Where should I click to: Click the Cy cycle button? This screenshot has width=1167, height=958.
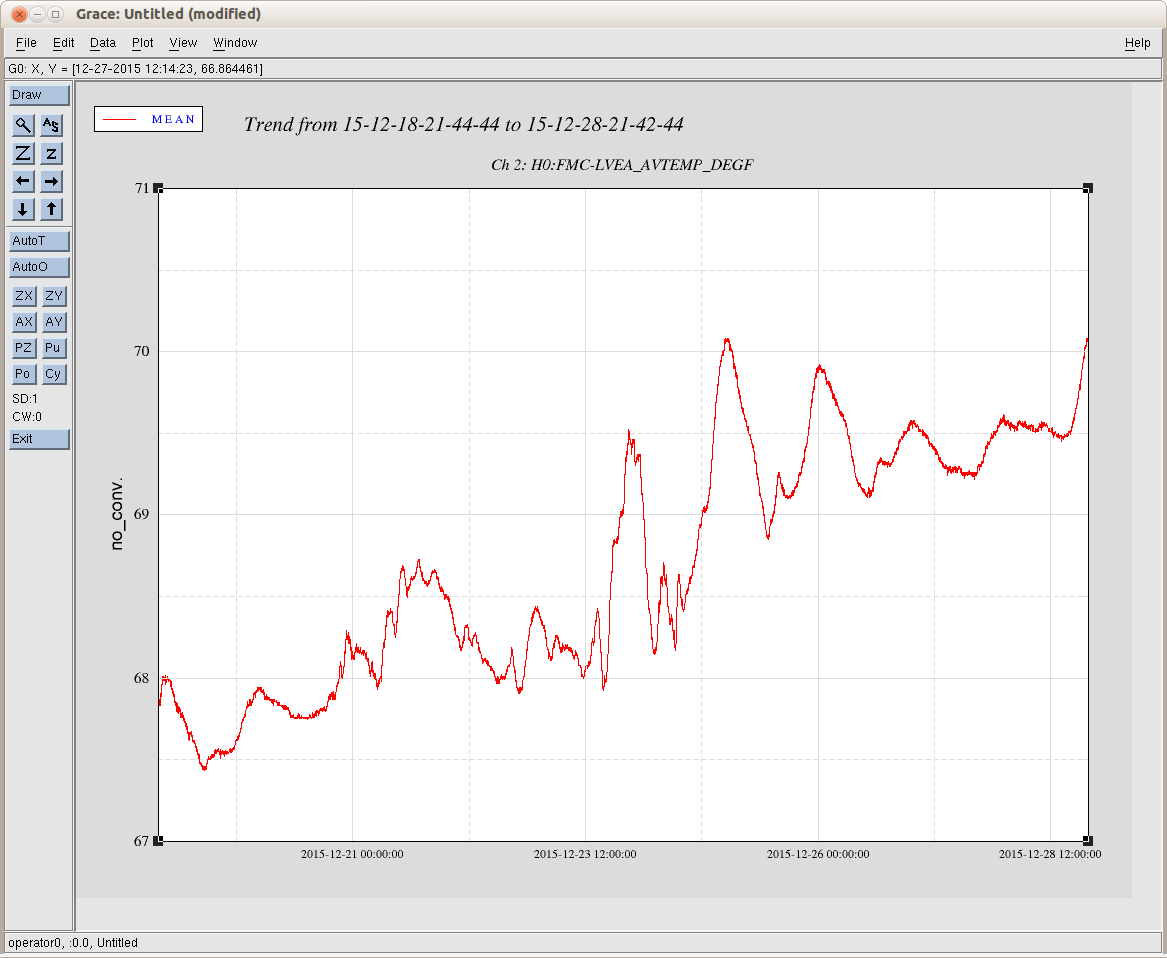pos(54,374)
